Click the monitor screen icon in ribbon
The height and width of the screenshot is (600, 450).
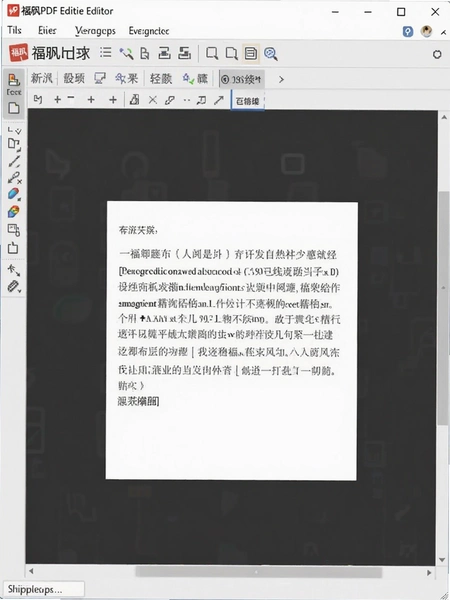(100, 78)
